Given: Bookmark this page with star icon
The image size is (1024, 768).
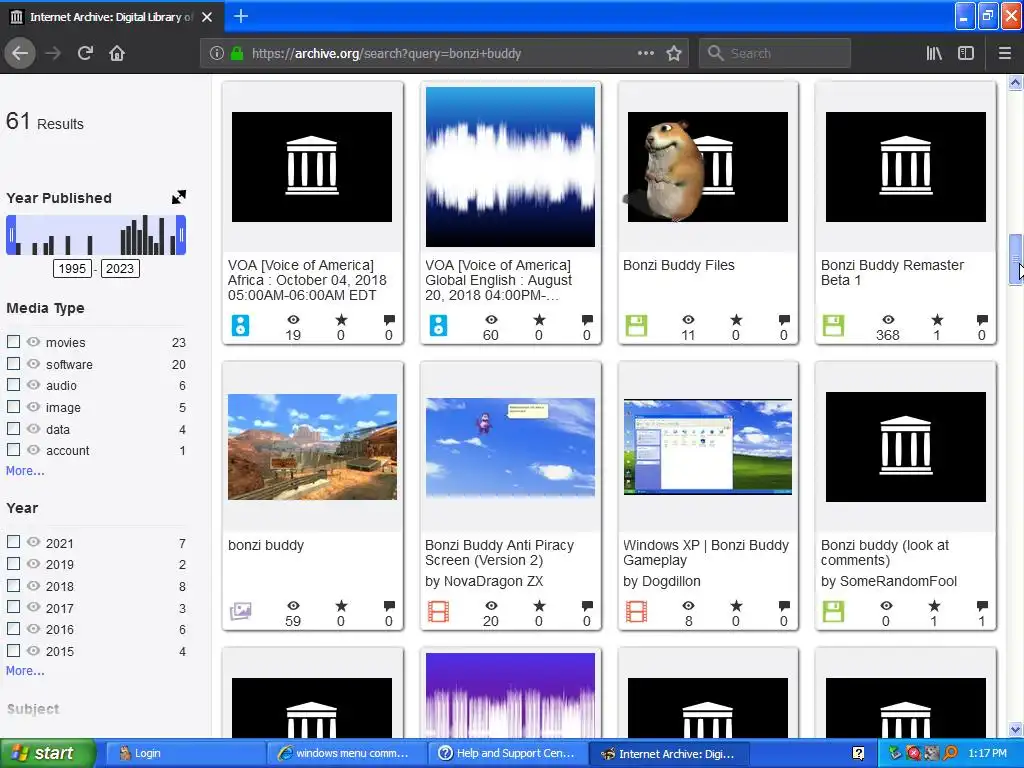Looking at the screenshot, I should click(x=674, y=54).
